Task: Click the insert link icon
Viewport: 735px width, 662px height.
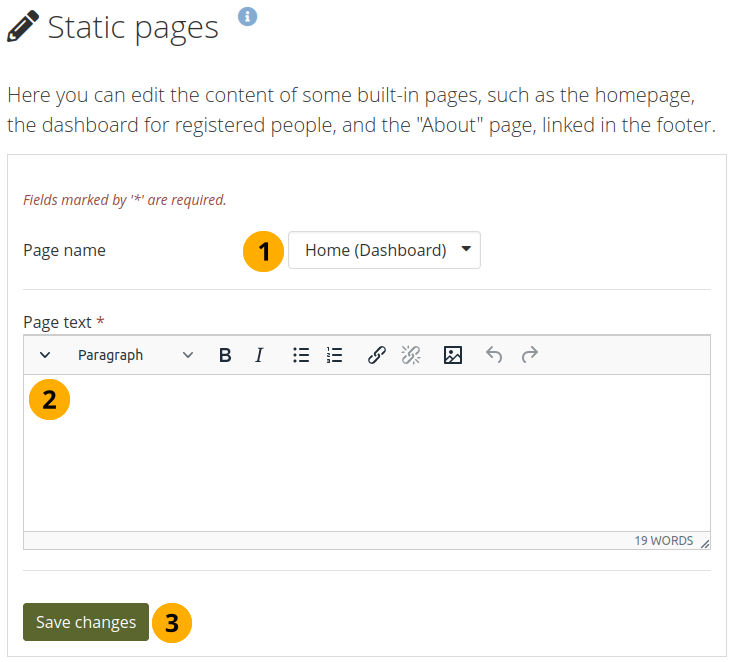Action: tap(377, 355)
